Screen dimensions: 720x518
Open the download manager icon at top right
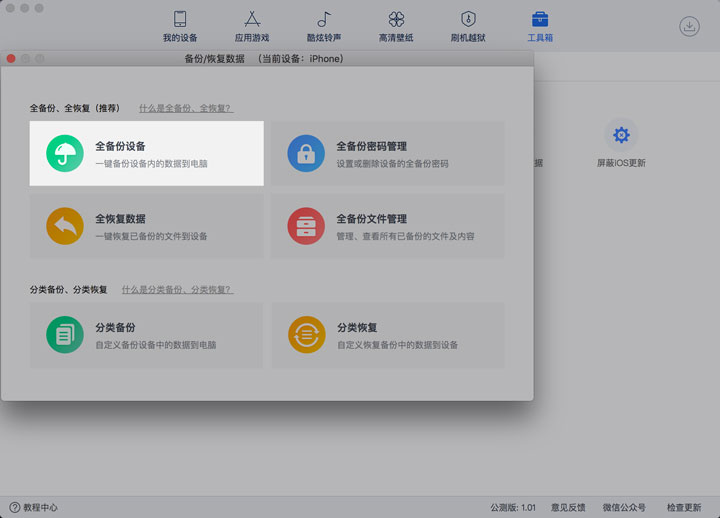click(x=689, y=27)
